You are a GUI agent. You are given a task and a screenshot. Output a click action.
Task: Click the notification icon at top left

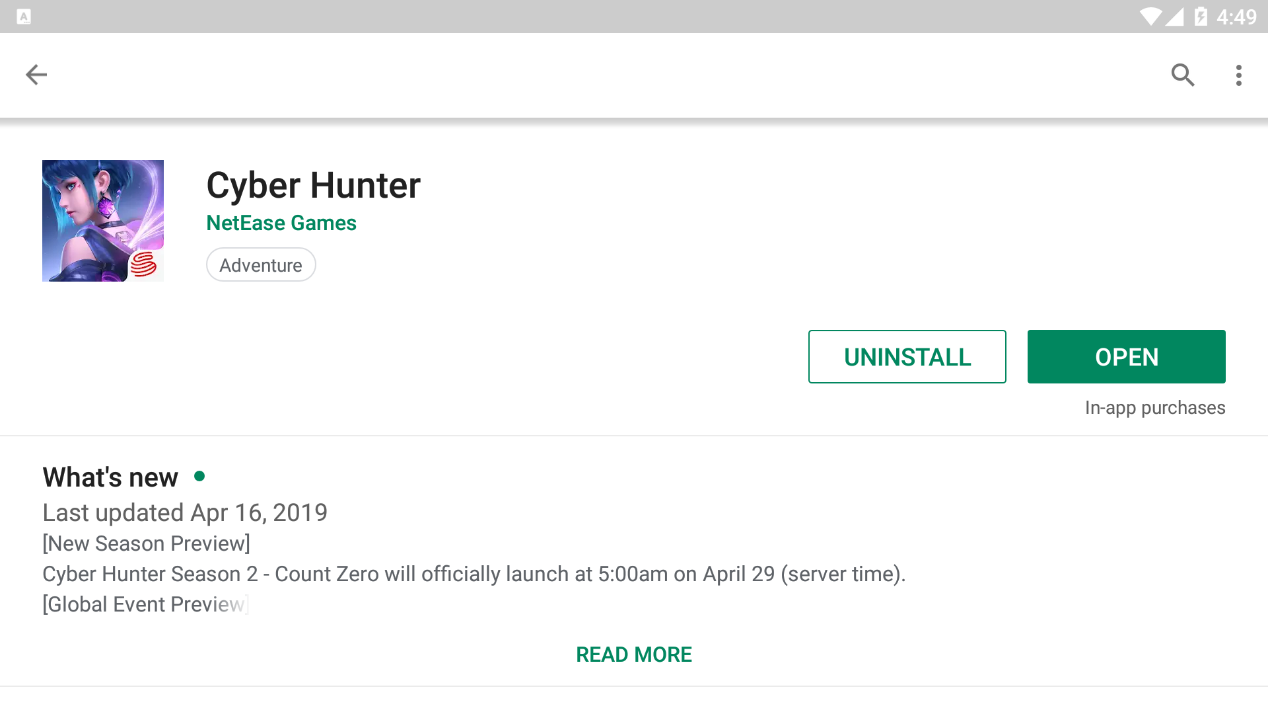click(25, 16)
